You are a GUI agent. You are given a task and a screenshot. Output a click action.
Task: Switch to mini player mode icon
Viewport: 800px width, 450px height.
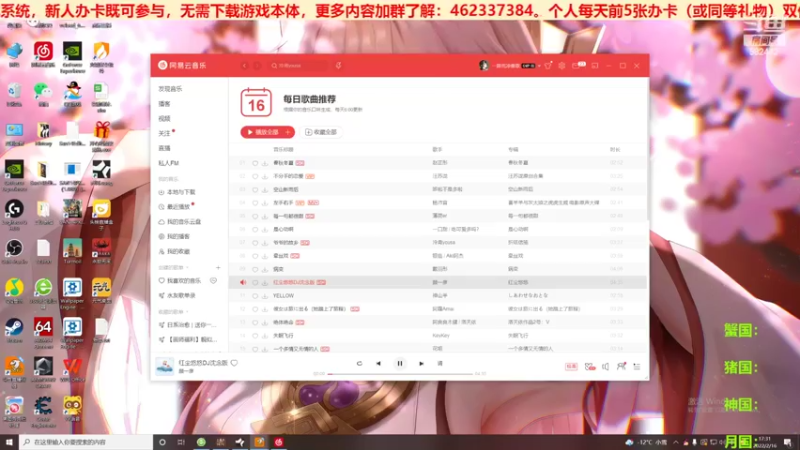pos(595,66)
